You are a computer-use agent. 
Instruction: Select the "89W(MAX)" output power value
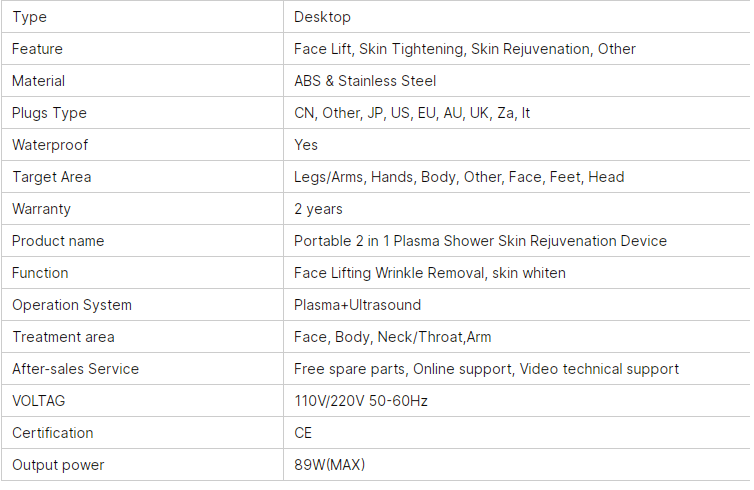click(x=329, y=465)
